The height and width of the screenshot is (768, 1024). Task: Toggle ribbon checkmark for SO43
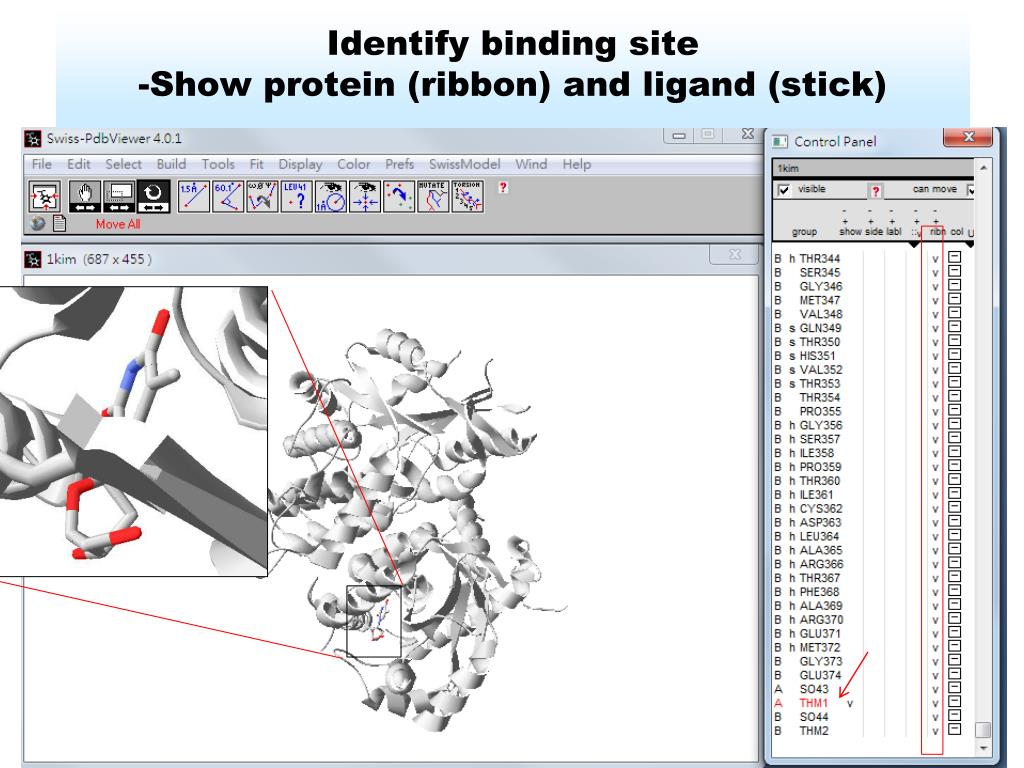point(935,690)
